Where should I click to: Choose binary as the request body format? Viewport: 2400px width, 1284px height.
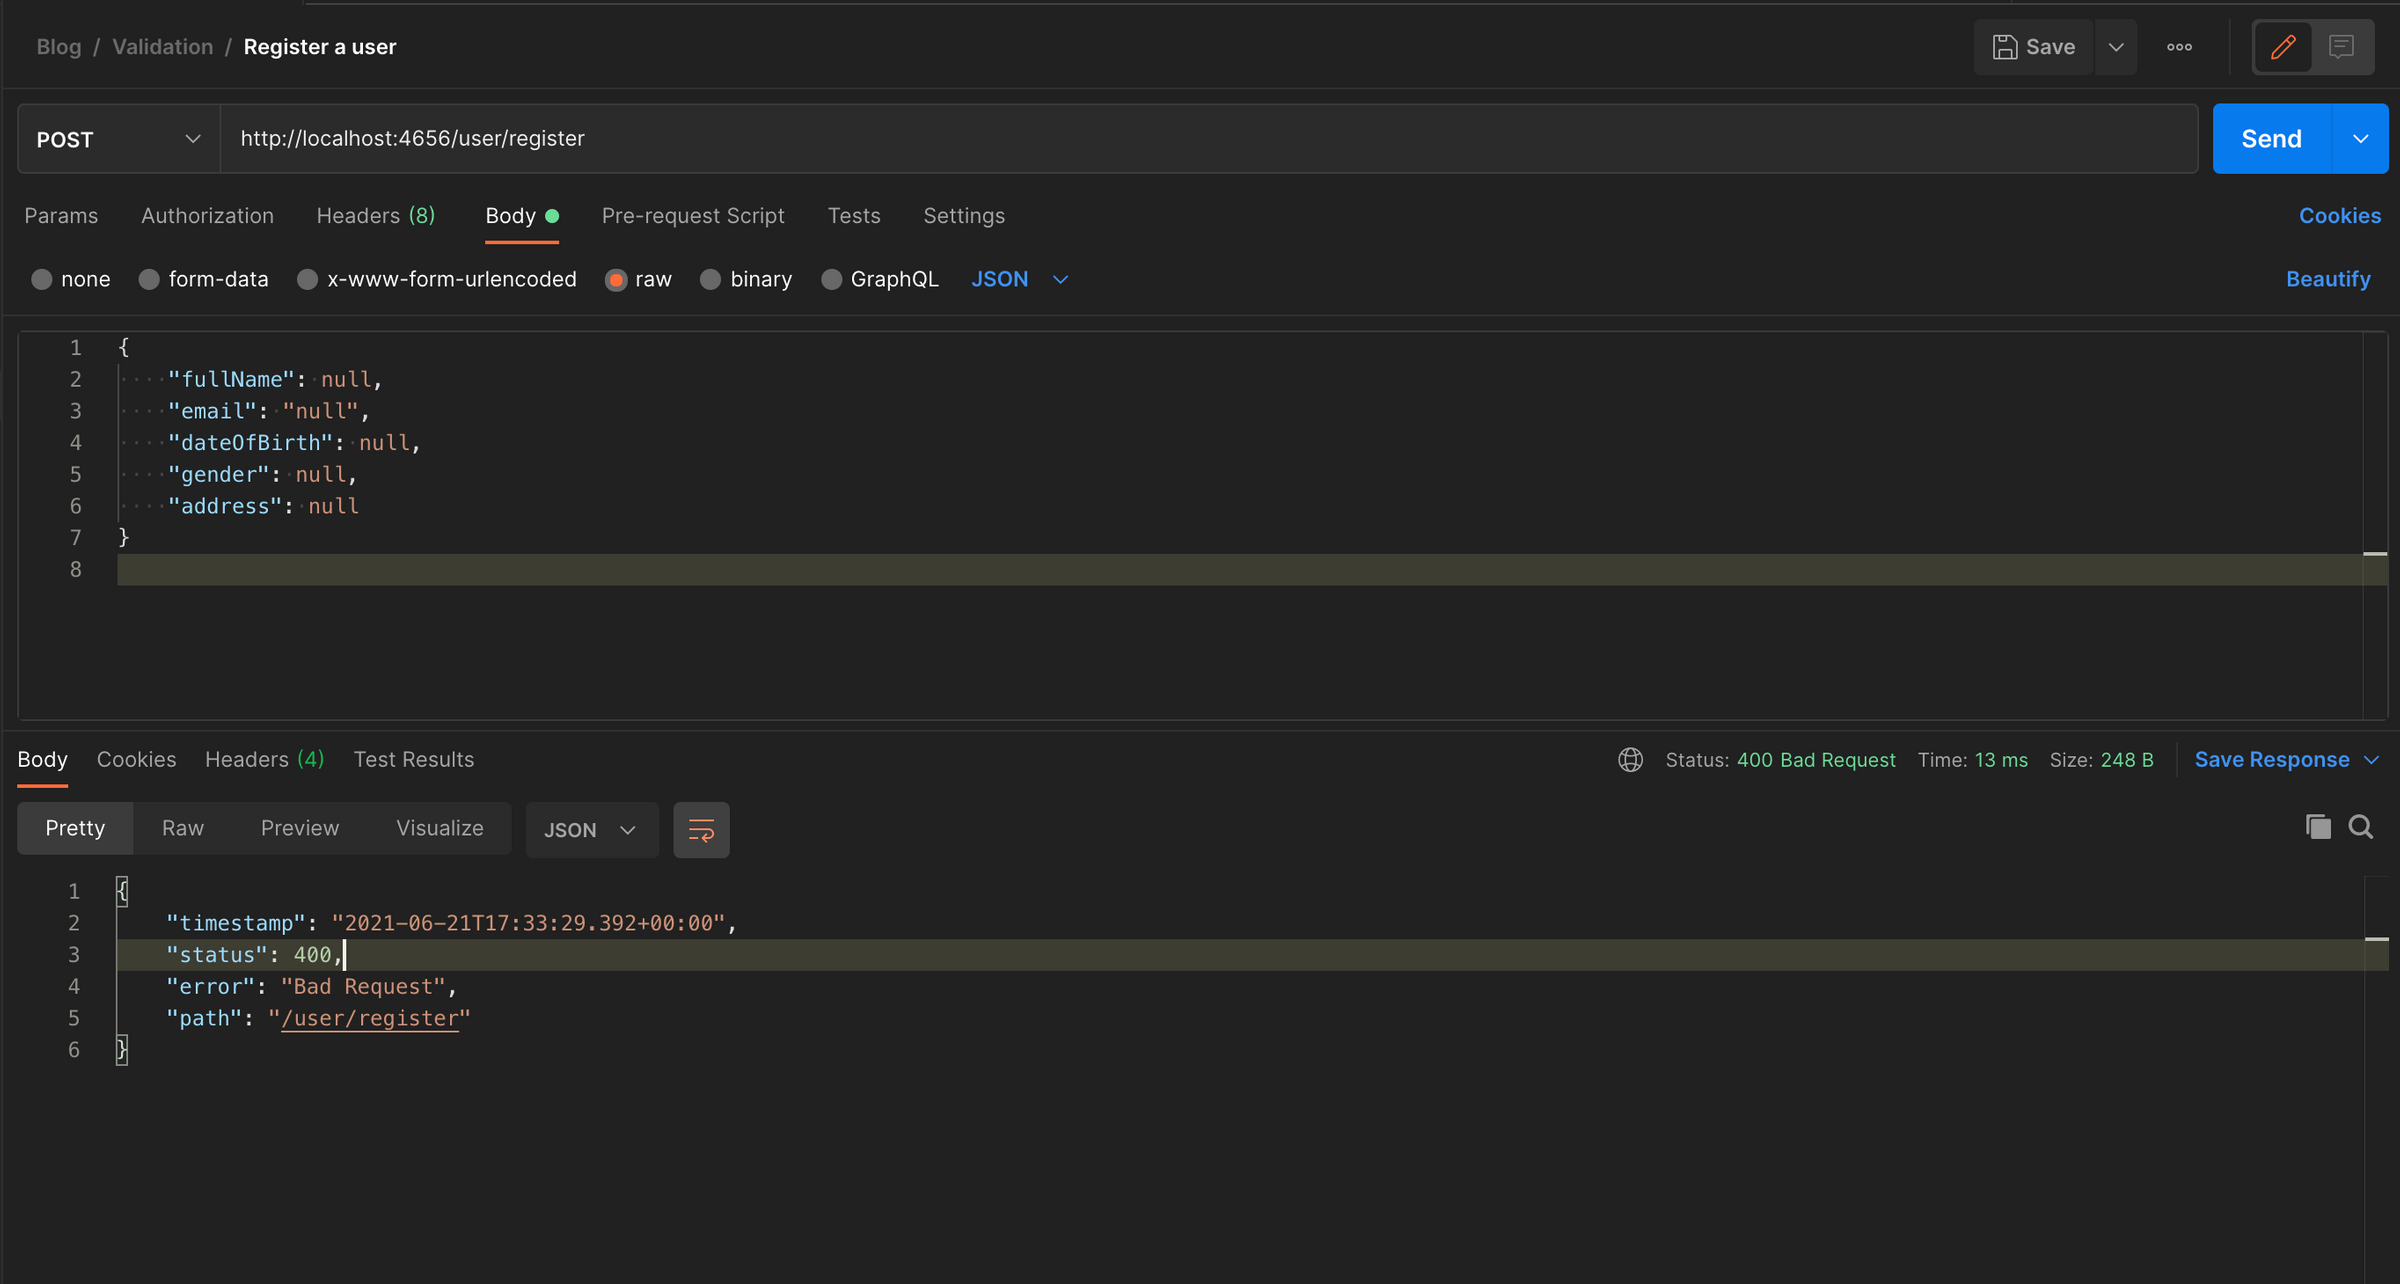point(746,279)
